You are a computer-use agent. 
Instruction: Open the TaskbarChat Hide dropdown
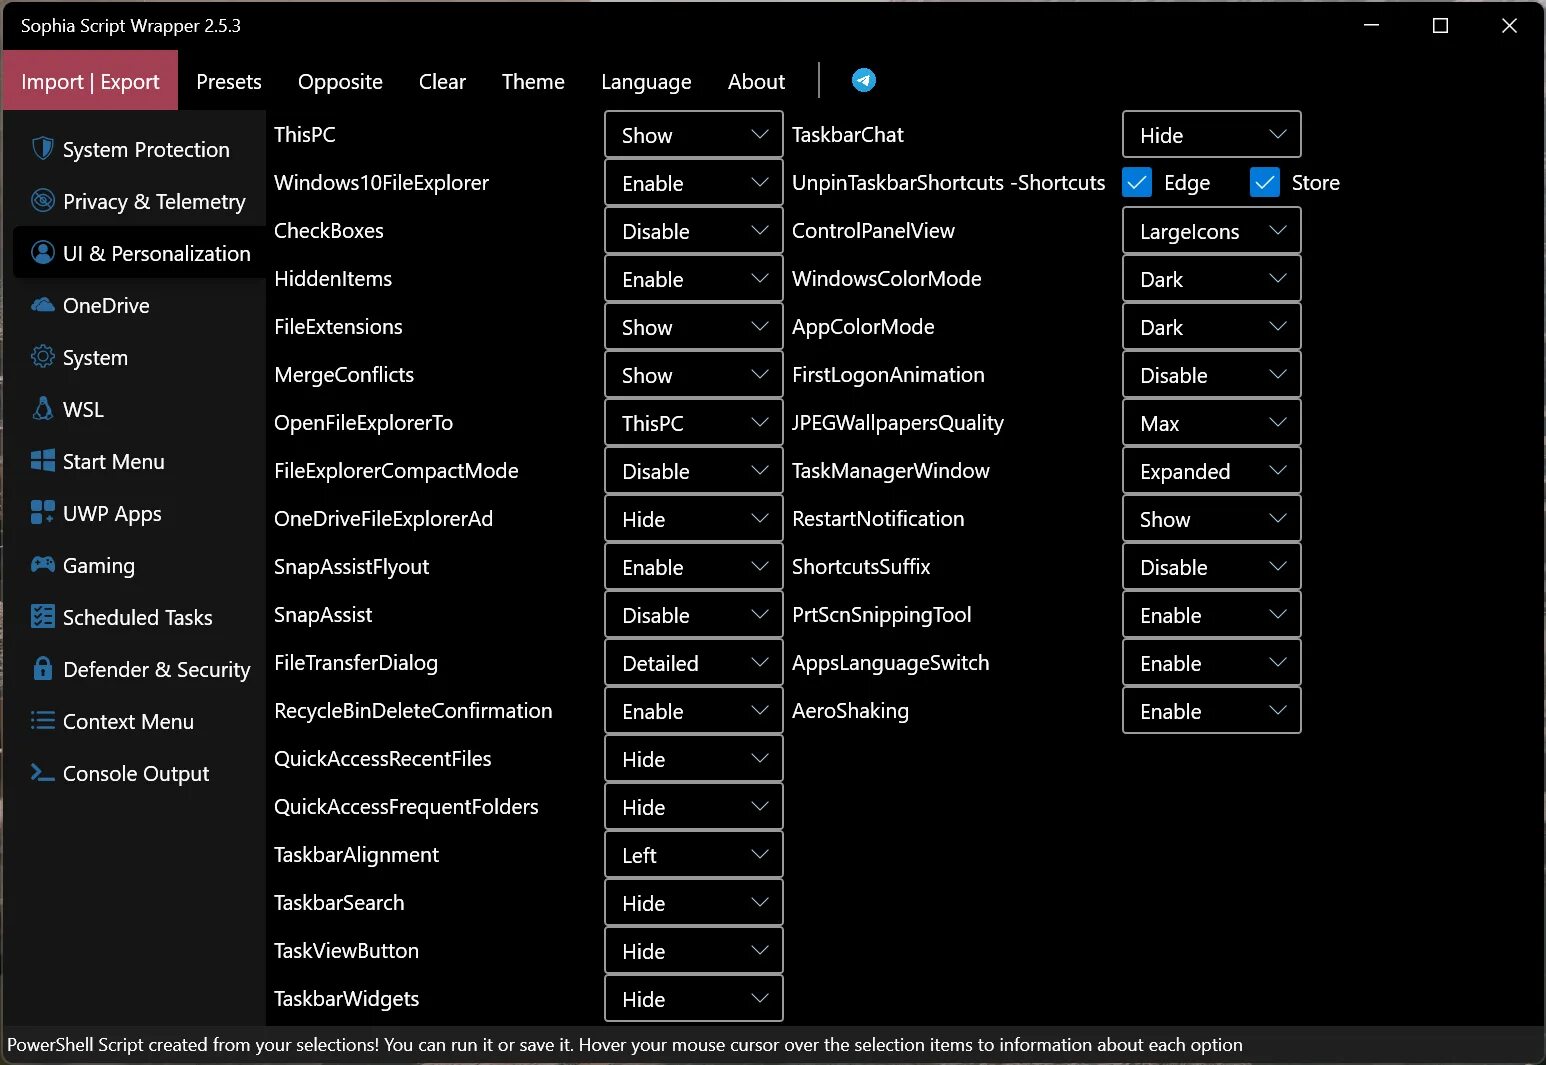[x=1211, y=134]
